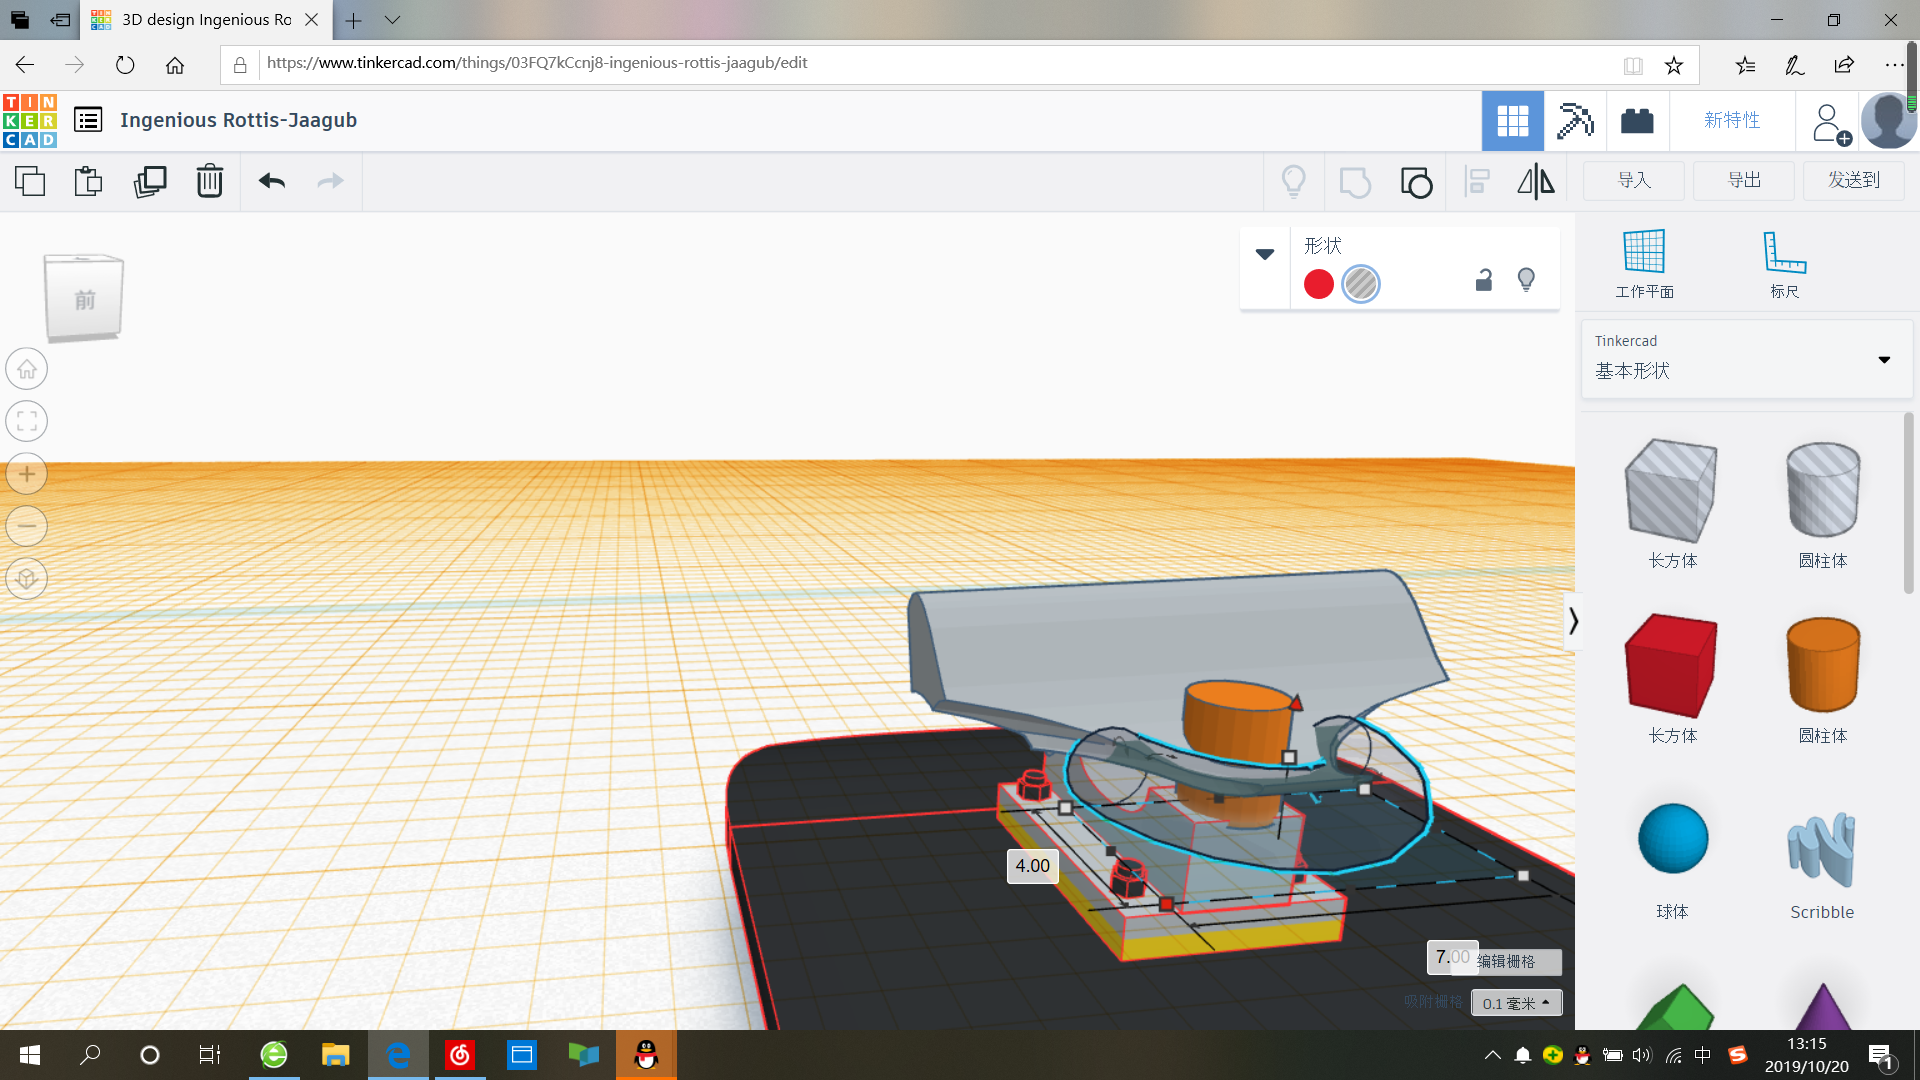Image resolution: width=1920 pixels, height=1080 pixels.
Task: Undo the last action
Action: tap(272, 181)
